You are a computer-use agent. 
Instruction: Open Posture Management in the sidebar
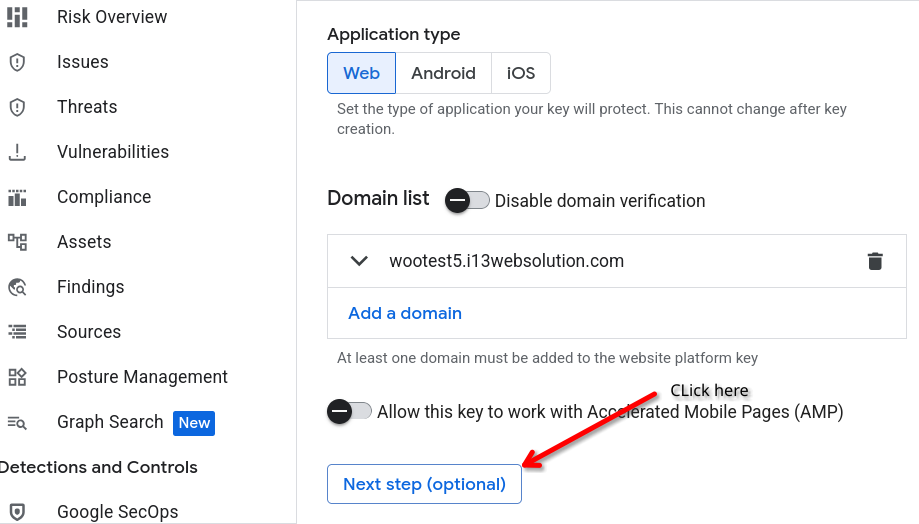[142, 377]
